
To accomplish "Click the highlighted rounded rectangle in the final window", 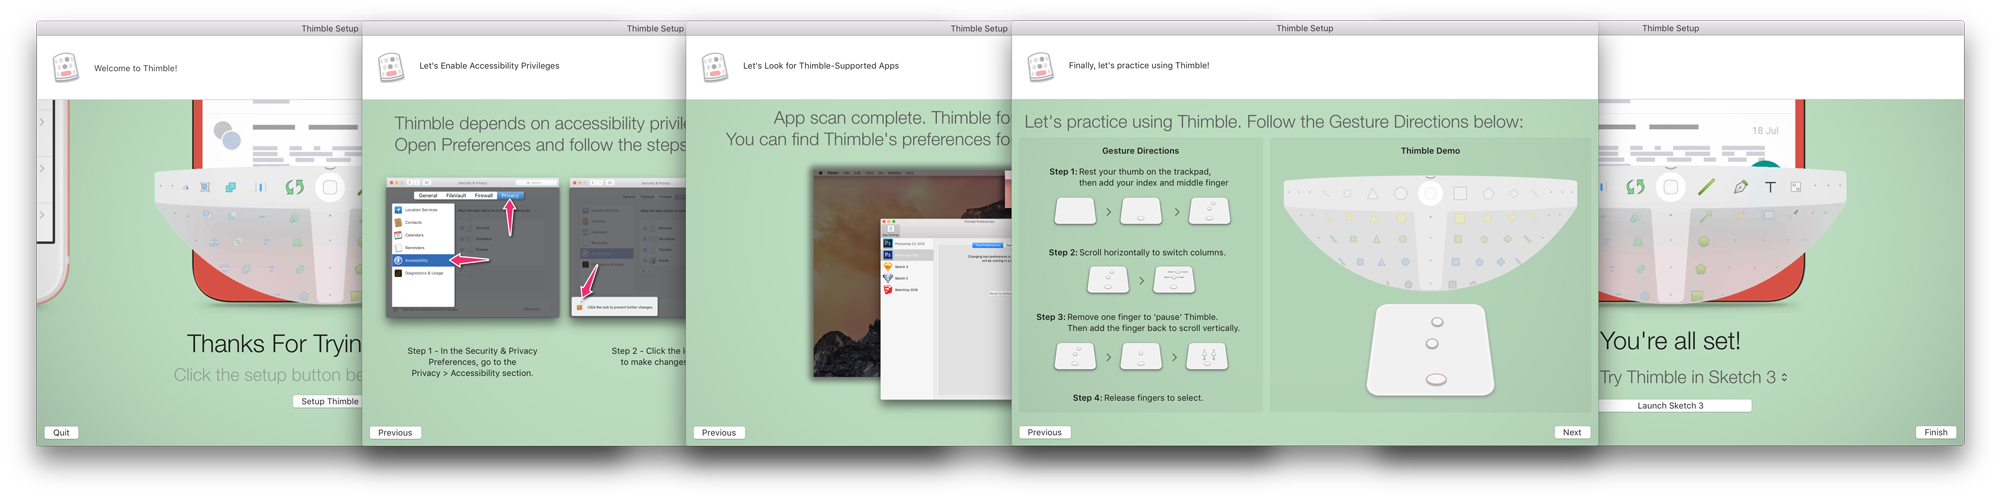I will tap(1671, 187).
